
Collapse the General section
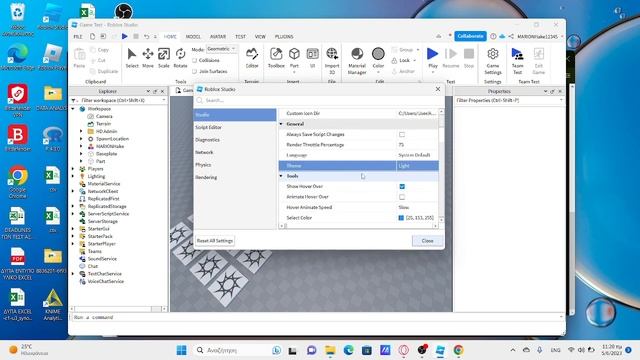(x=281, y=124)
